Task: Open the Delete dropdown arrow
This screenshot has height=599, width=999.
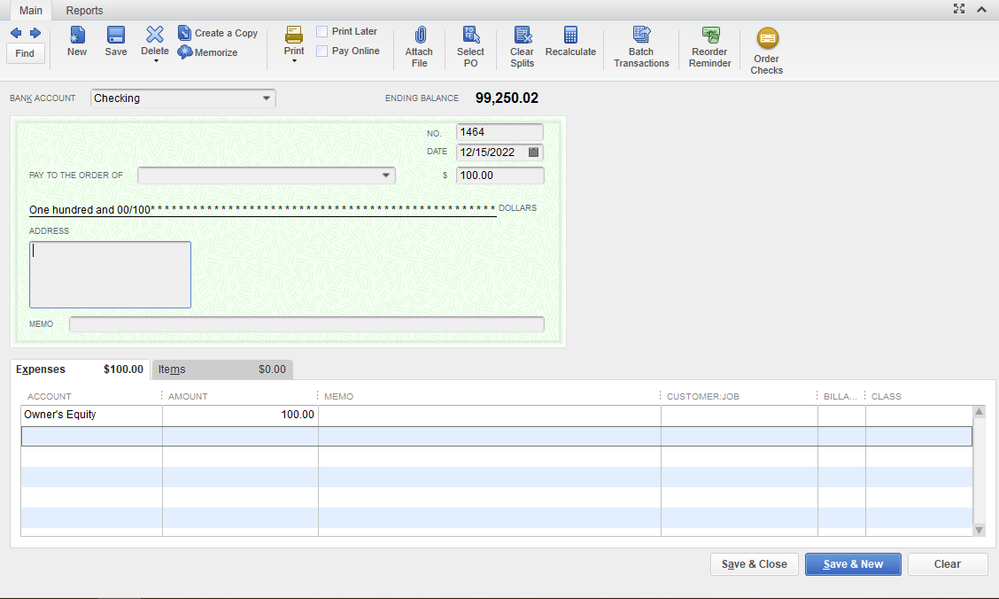Action: 155,61
